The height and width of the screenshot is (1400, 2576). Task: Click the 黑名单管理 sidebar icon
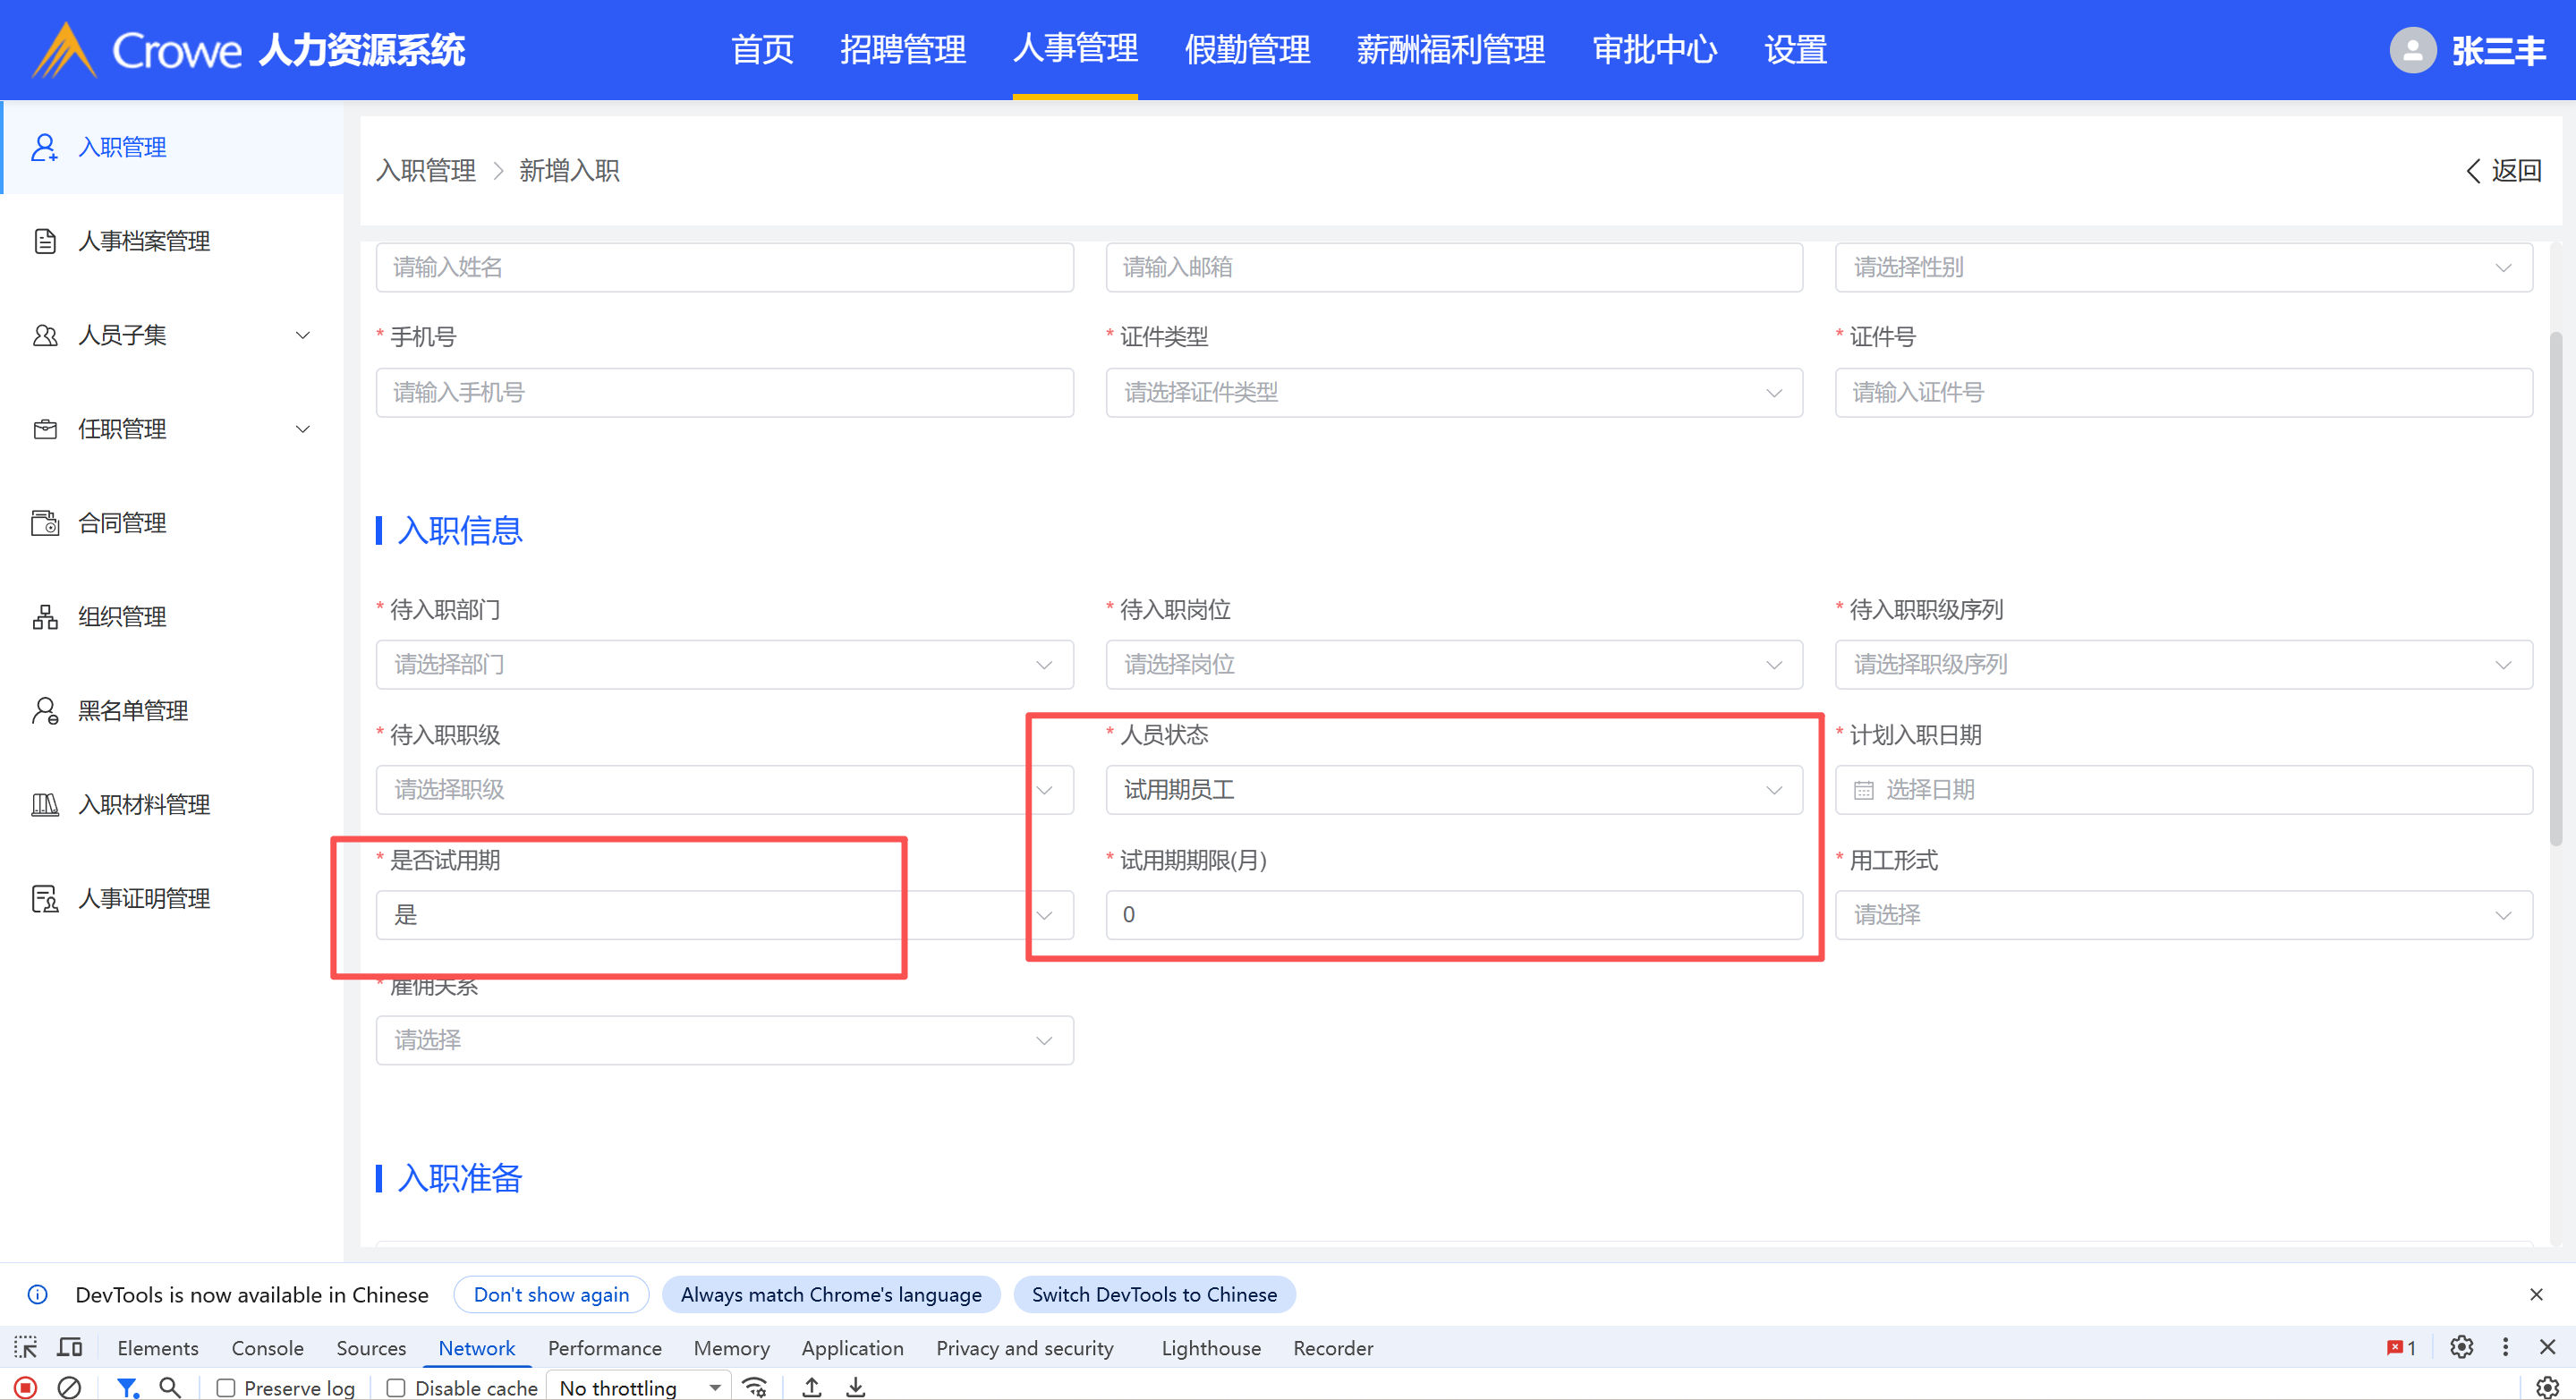tap(44, 711)
